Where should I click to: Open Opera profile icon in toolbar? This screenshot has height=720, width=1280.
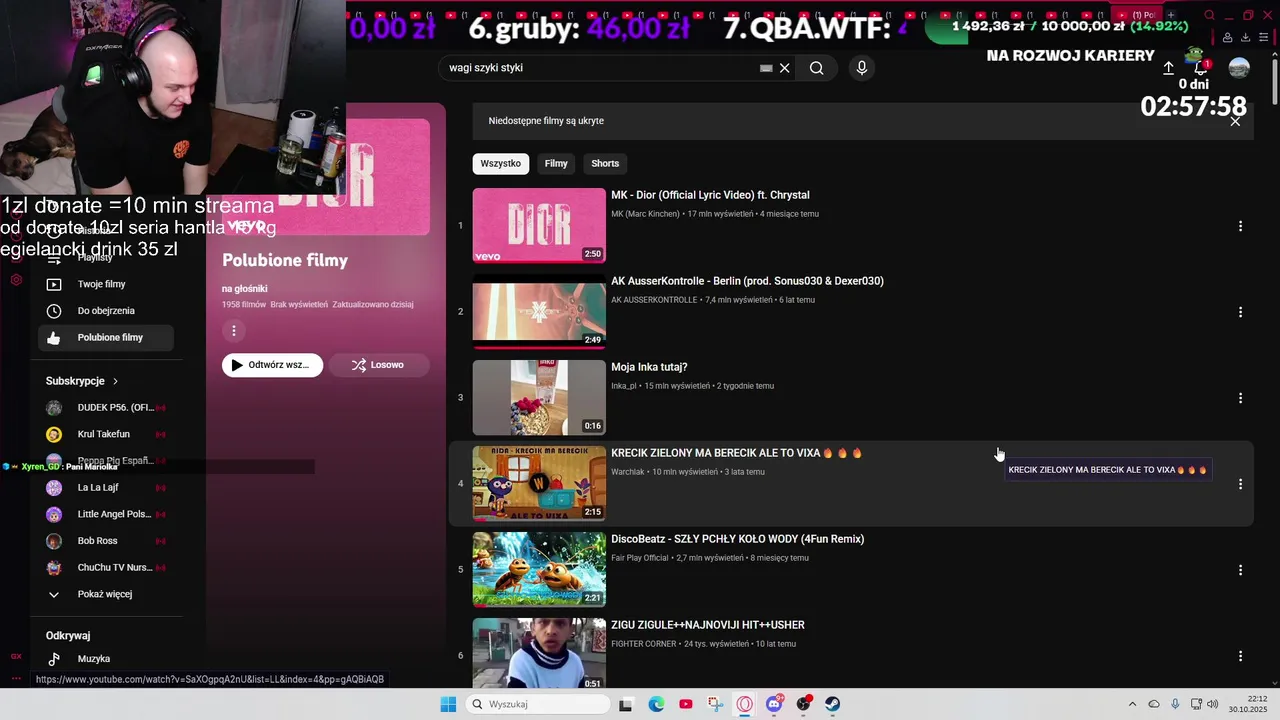click(1227, 37)
